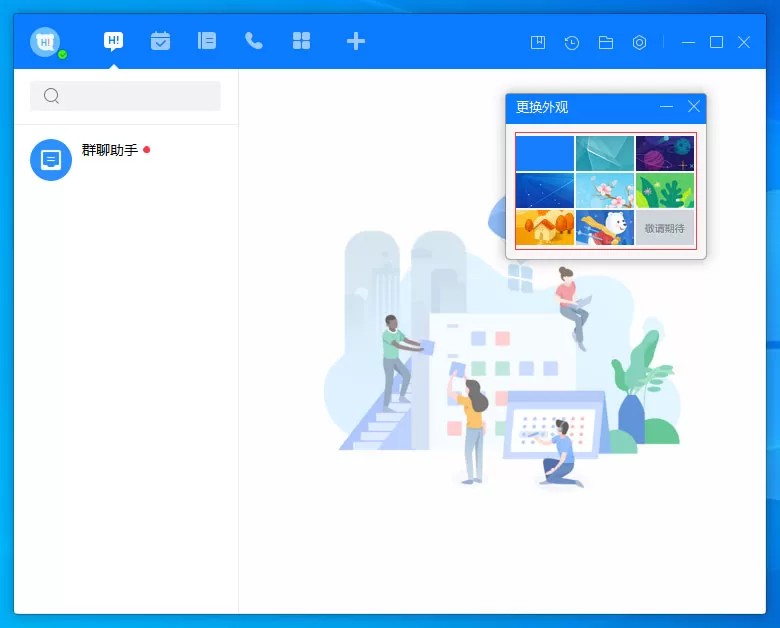Open the applications grid icon
Screen dimensions: 780x628
(301, 41)
